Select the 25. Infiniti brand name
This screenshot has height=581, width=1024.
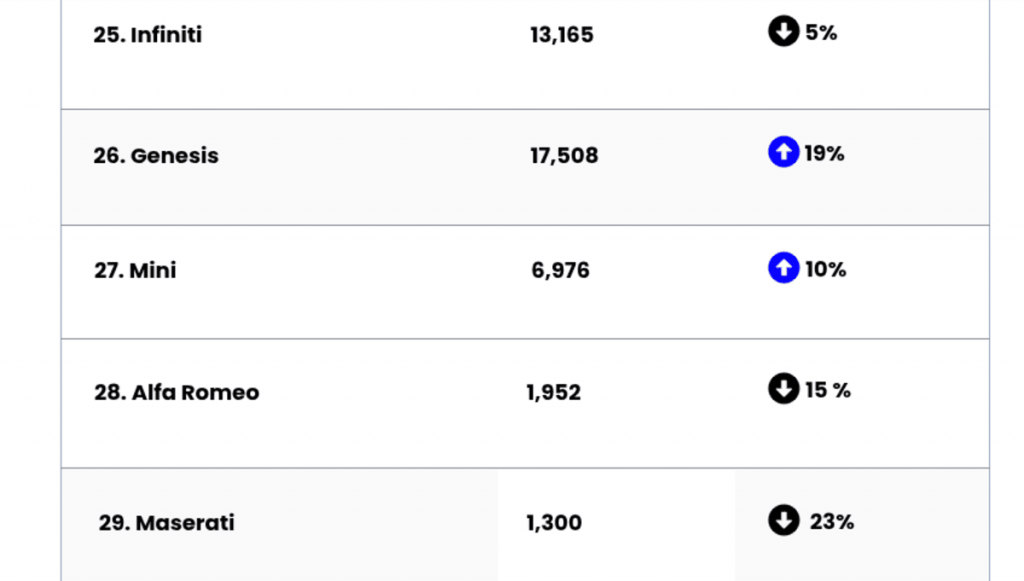(148, 35)
